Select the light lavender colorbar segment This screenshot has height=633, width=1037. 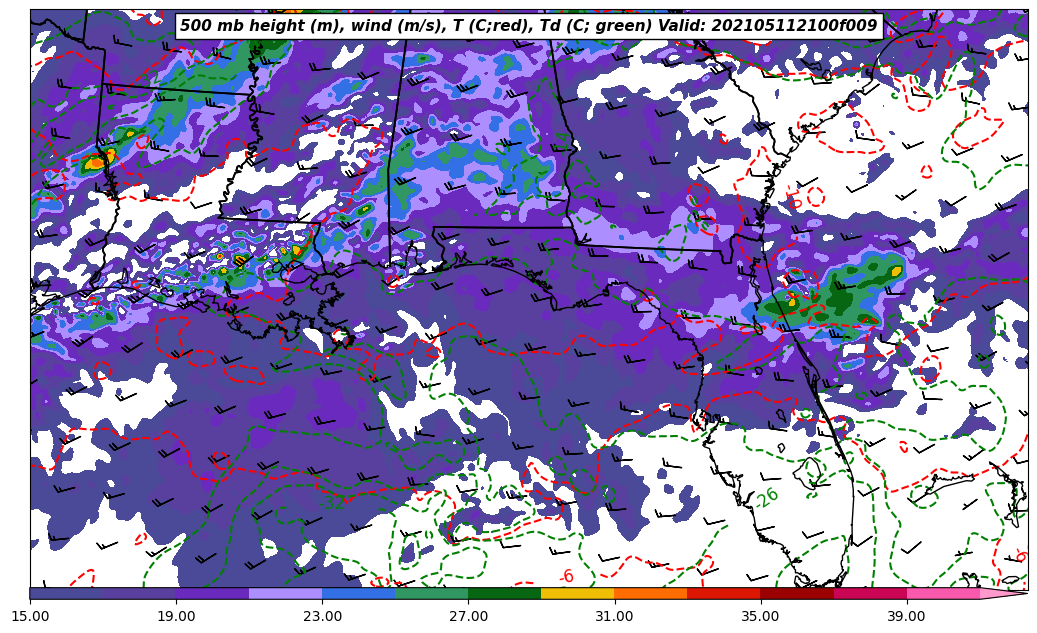[285, 593]
